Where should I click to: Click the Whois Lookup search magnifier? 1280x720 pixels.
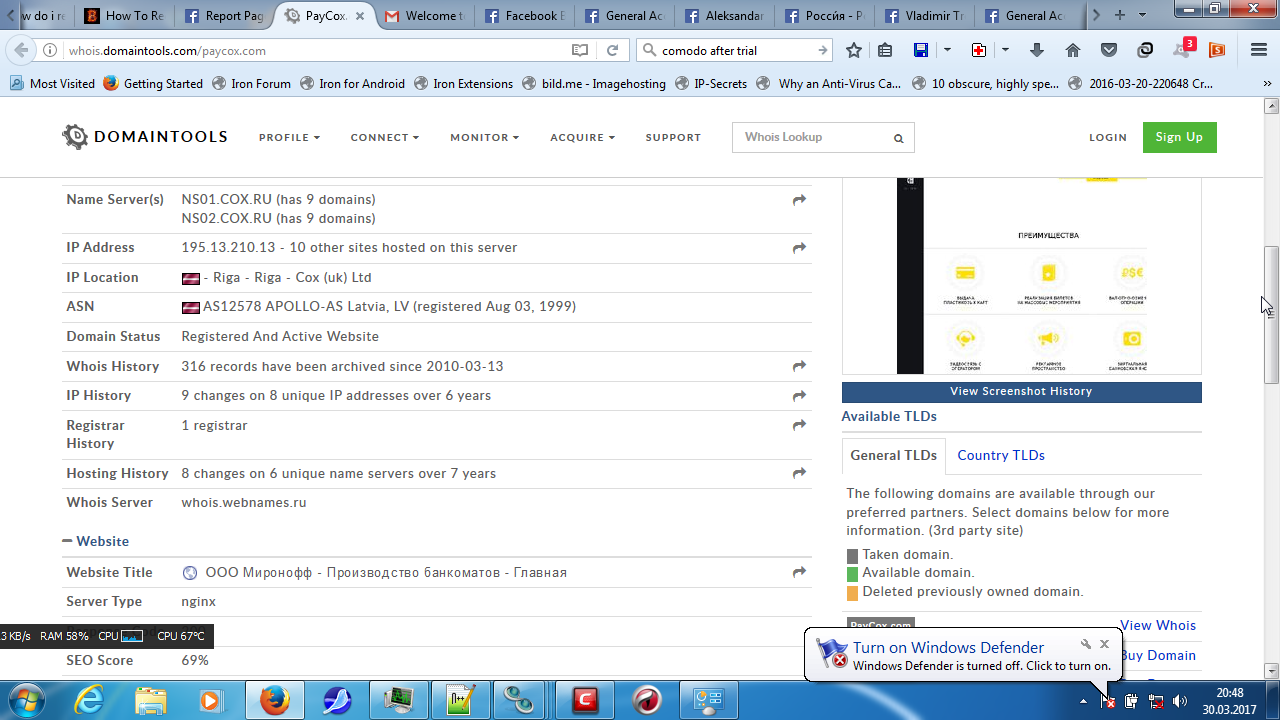pos(899,139)
